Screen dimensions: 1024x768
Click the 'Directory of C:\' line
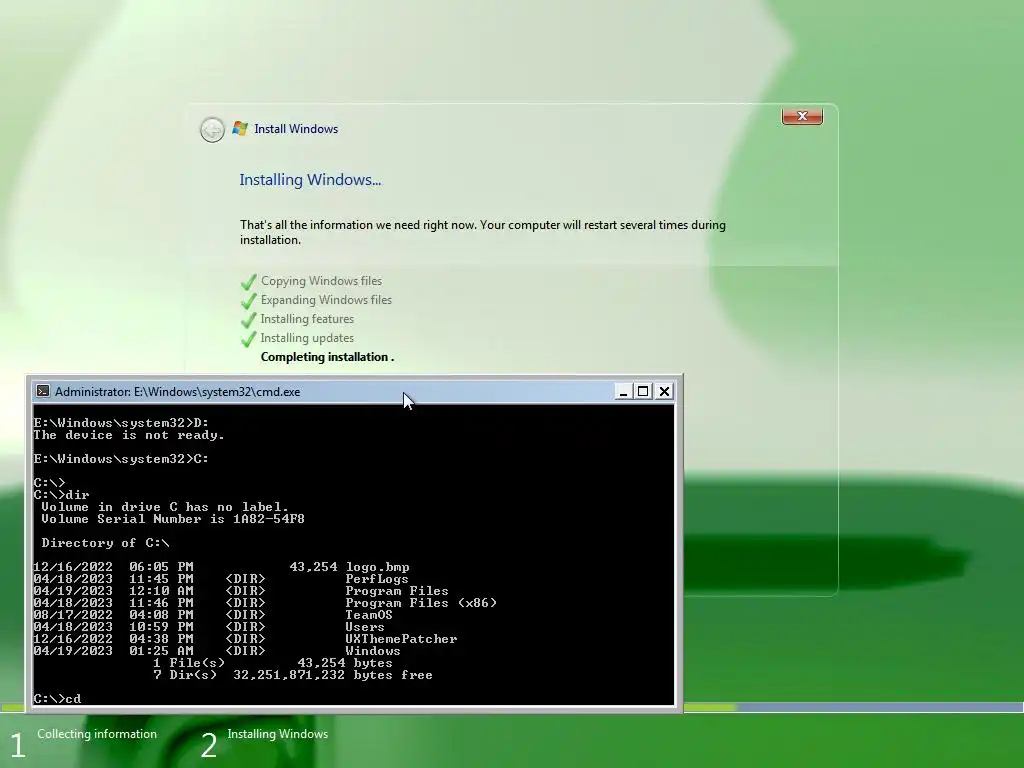[105, 543]
